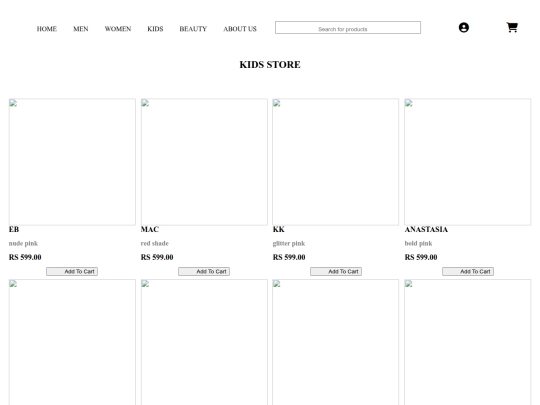Add EB nude pink to cart

tap(72, 271)
